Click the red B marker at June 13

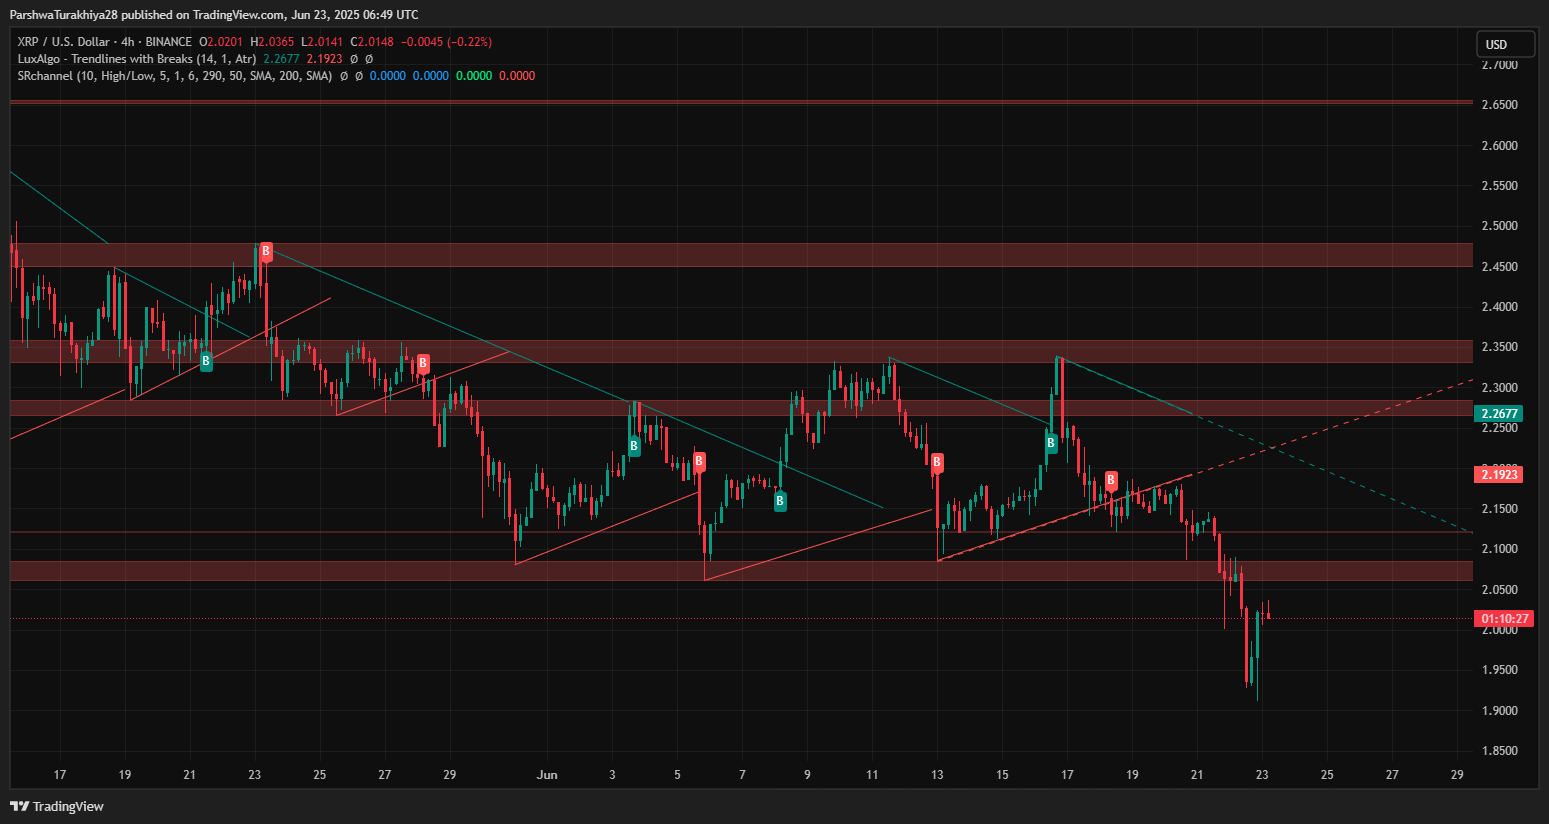click(x=937, y=462)
